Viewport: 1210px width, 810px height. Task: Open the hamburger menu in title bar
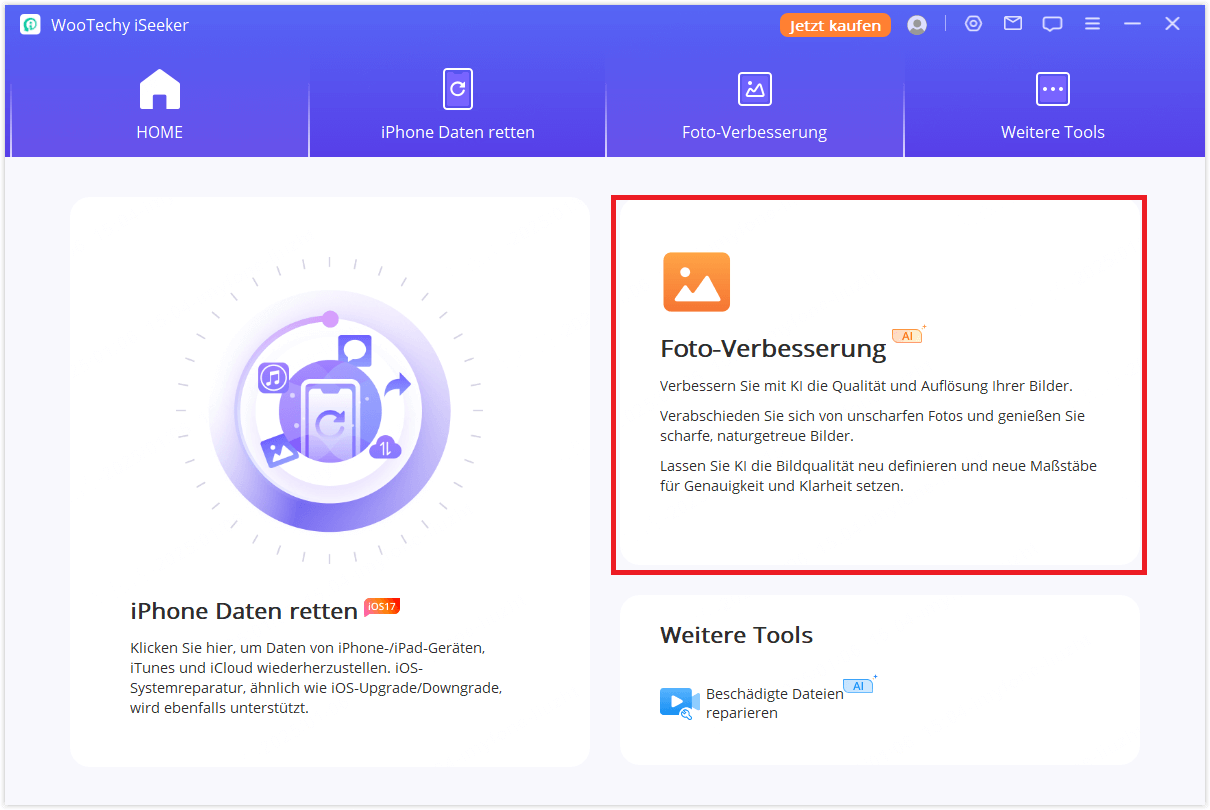point(1092,24)
